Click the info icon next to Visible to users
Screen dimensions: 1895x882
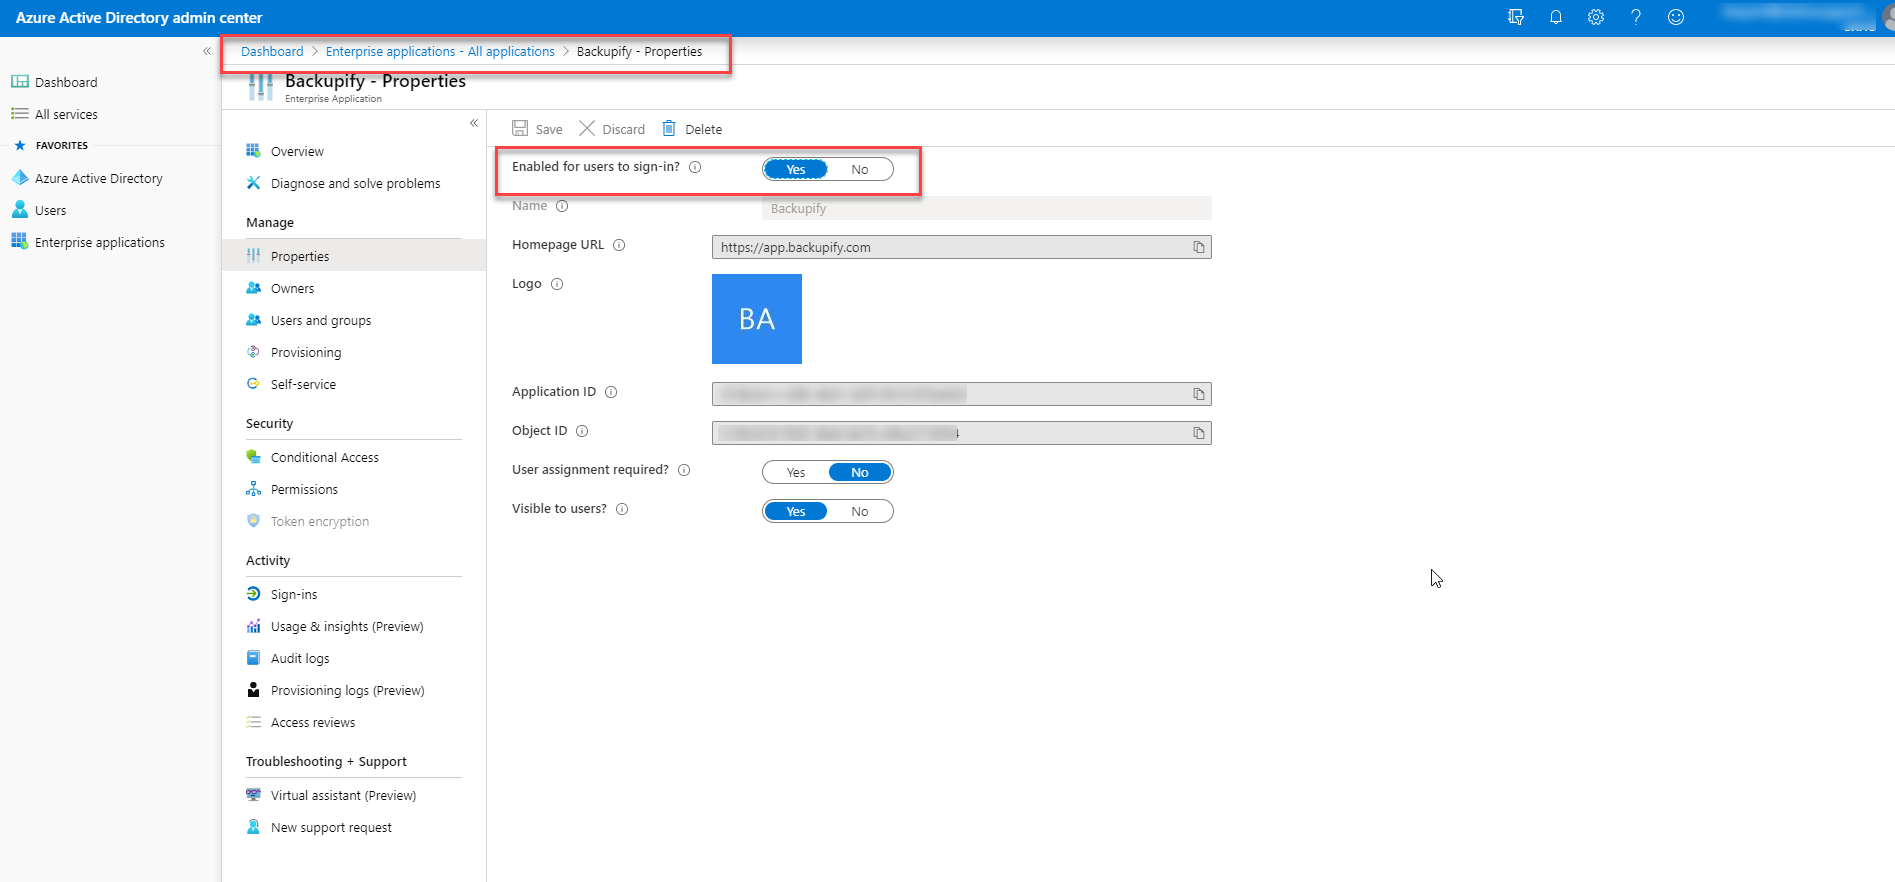click(x=622, y=509)
